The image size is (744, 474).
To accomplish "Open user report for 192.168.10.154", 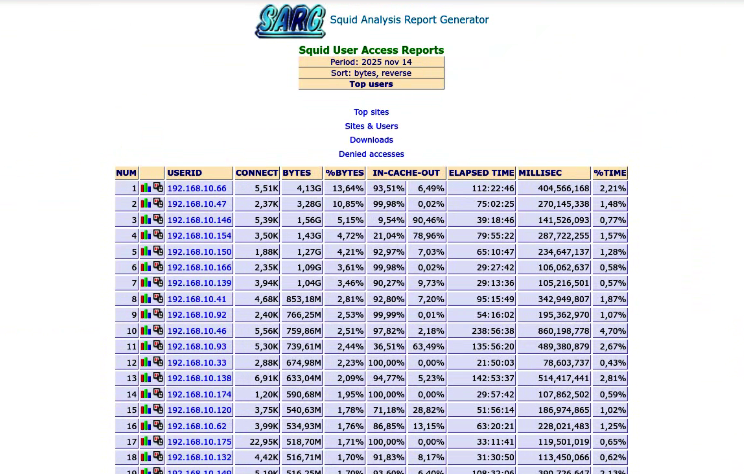I will pyautogui.click(x=199, y=236).
